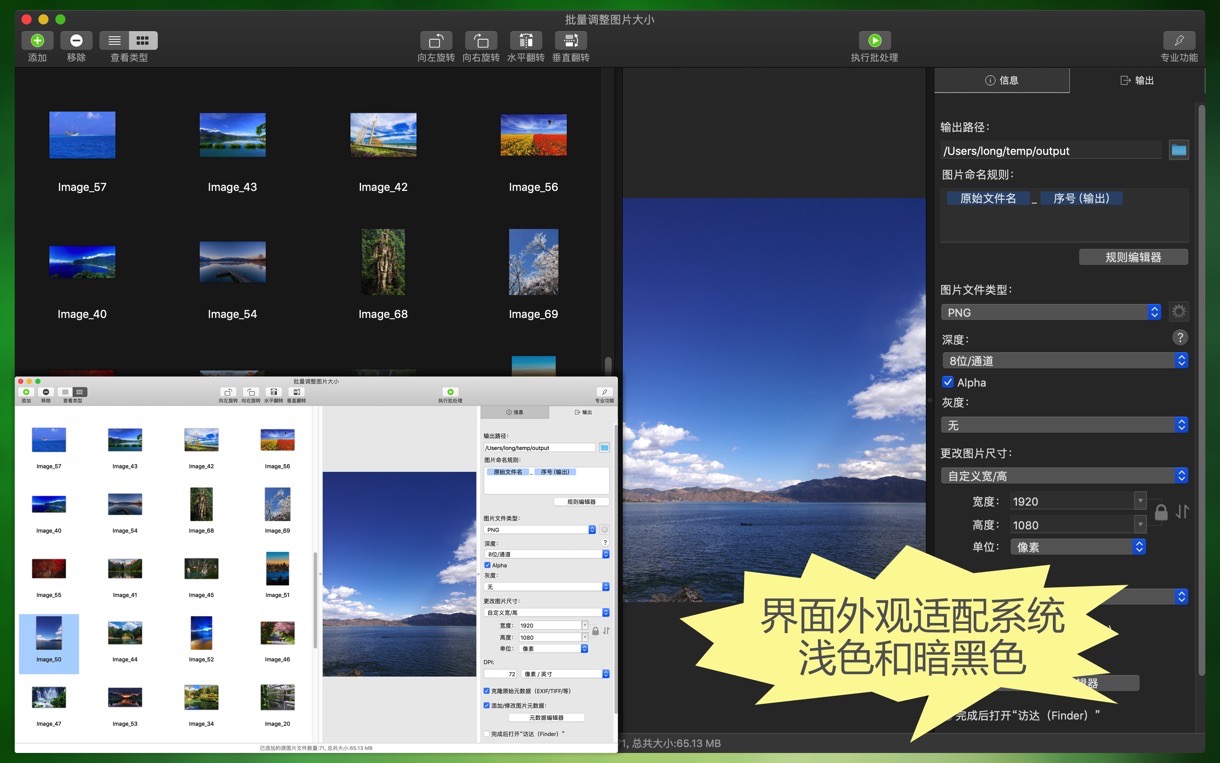Toggle 克隆原始元数据 checkbox in the light window
This screenshot has width=1220, height=763.
(487, 690)
